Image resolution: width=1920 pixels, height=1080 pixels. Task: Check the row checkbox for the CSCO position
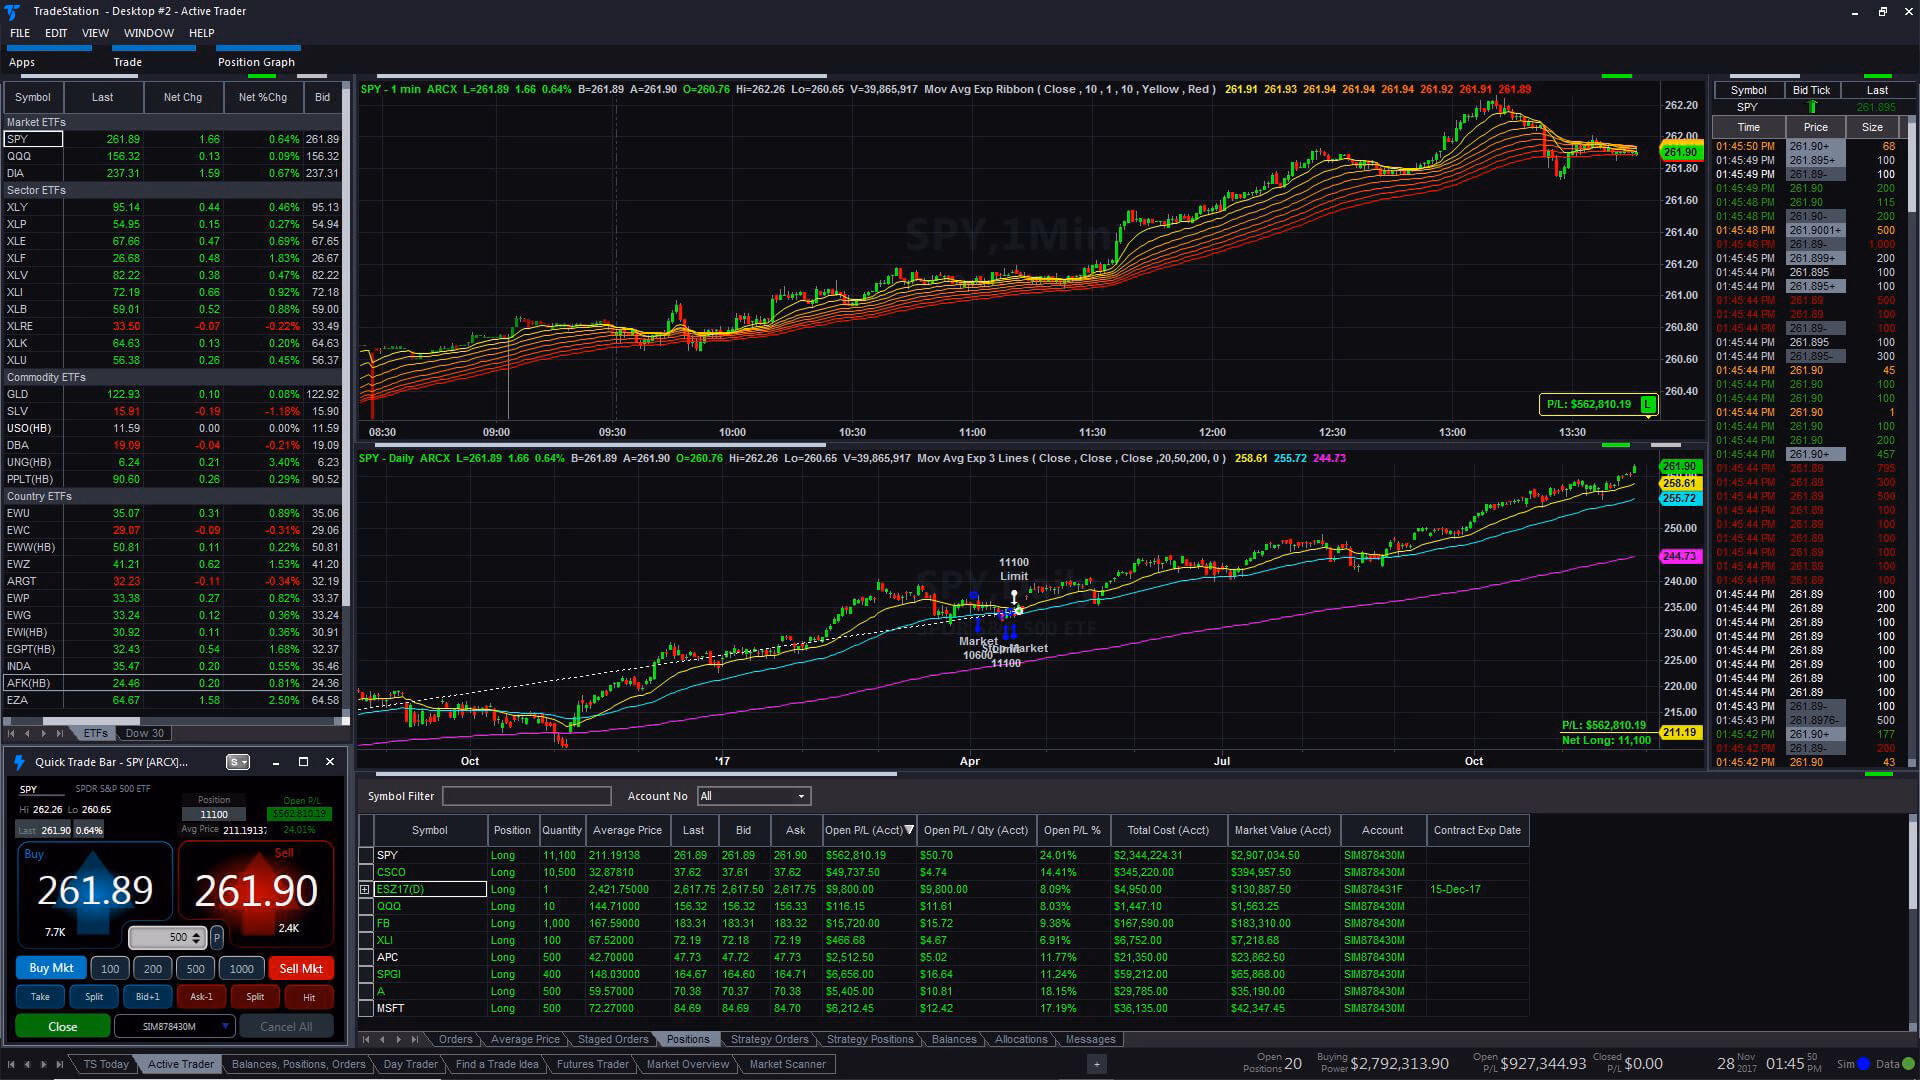[x=366, y=872]
